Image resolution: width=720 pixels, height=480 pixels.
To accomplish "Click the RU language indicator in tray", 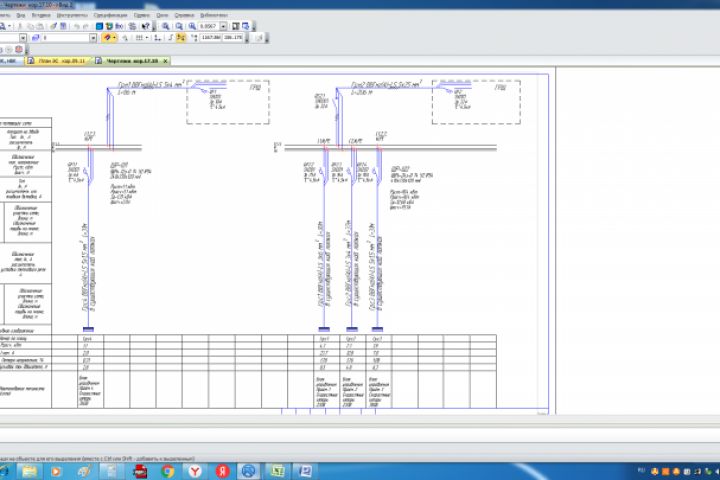I will (641, 471).
